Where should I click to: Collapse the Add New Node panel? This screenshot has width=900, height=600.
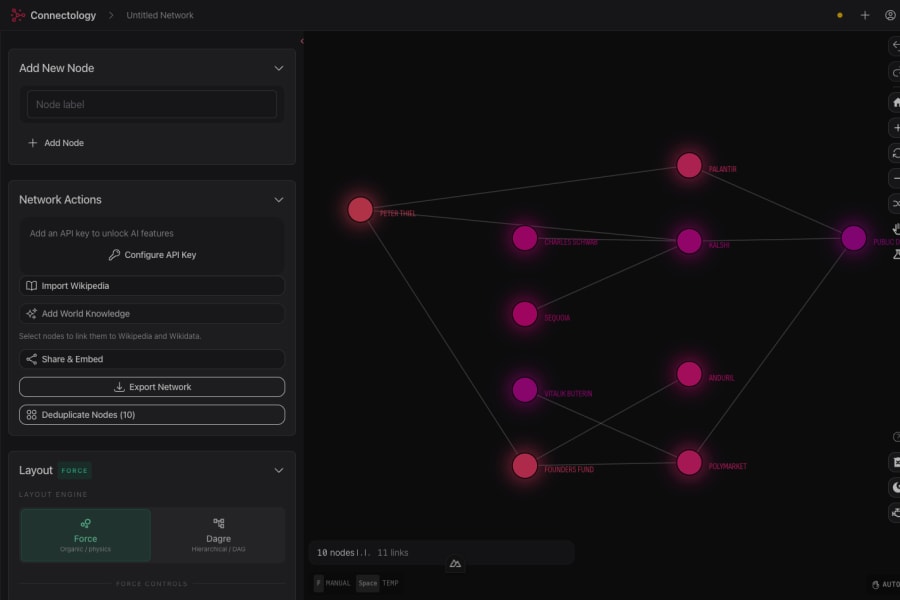[279, 68]
